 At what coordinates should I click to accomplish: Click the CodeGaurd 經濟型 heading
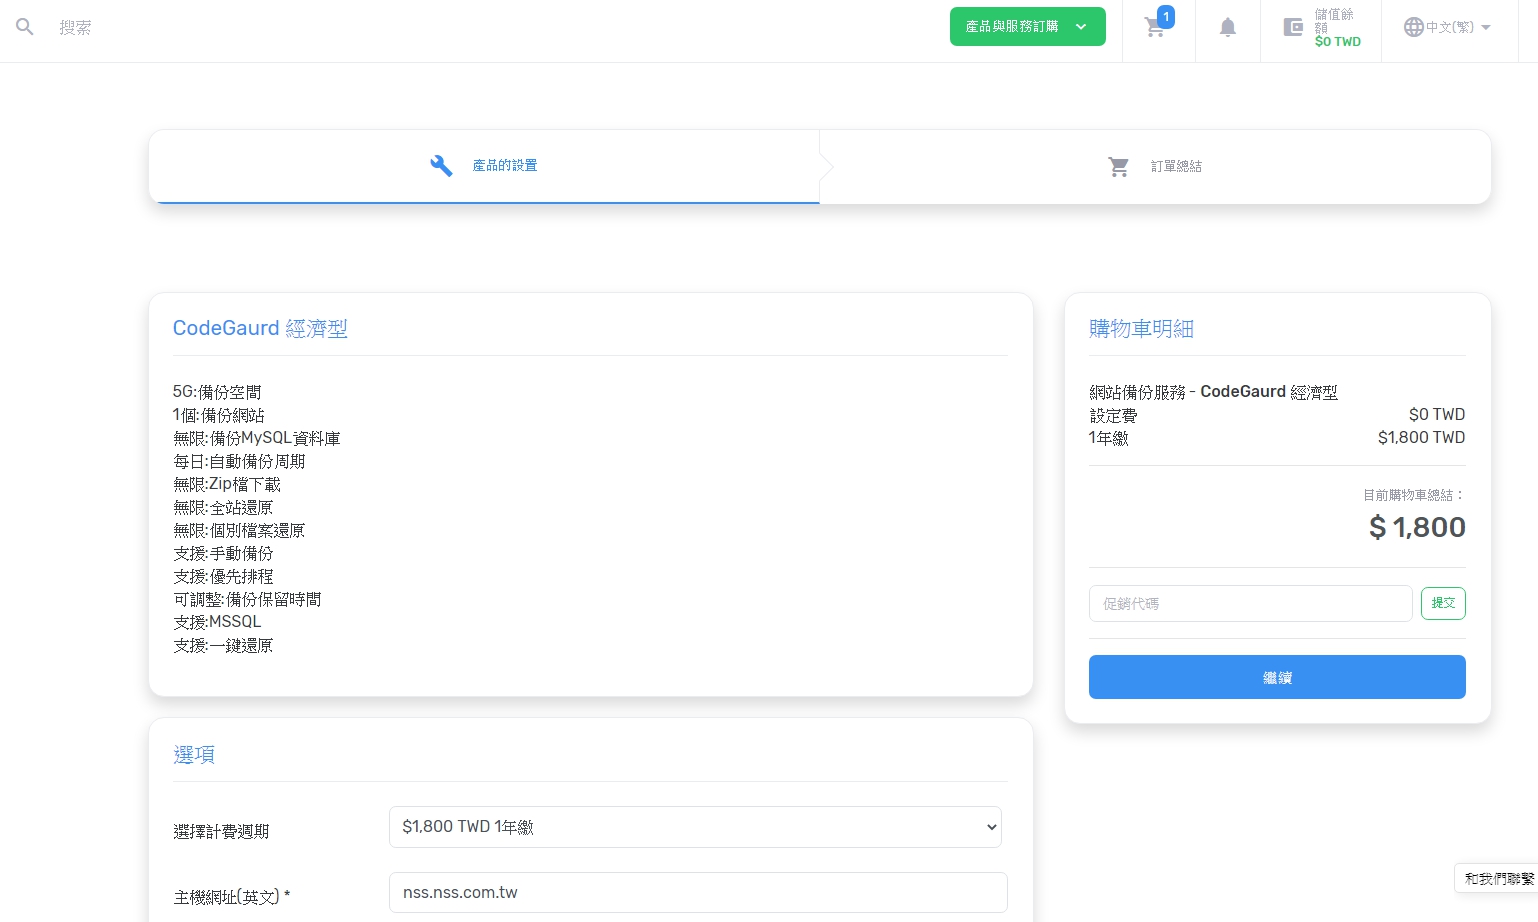click(260, 328)
